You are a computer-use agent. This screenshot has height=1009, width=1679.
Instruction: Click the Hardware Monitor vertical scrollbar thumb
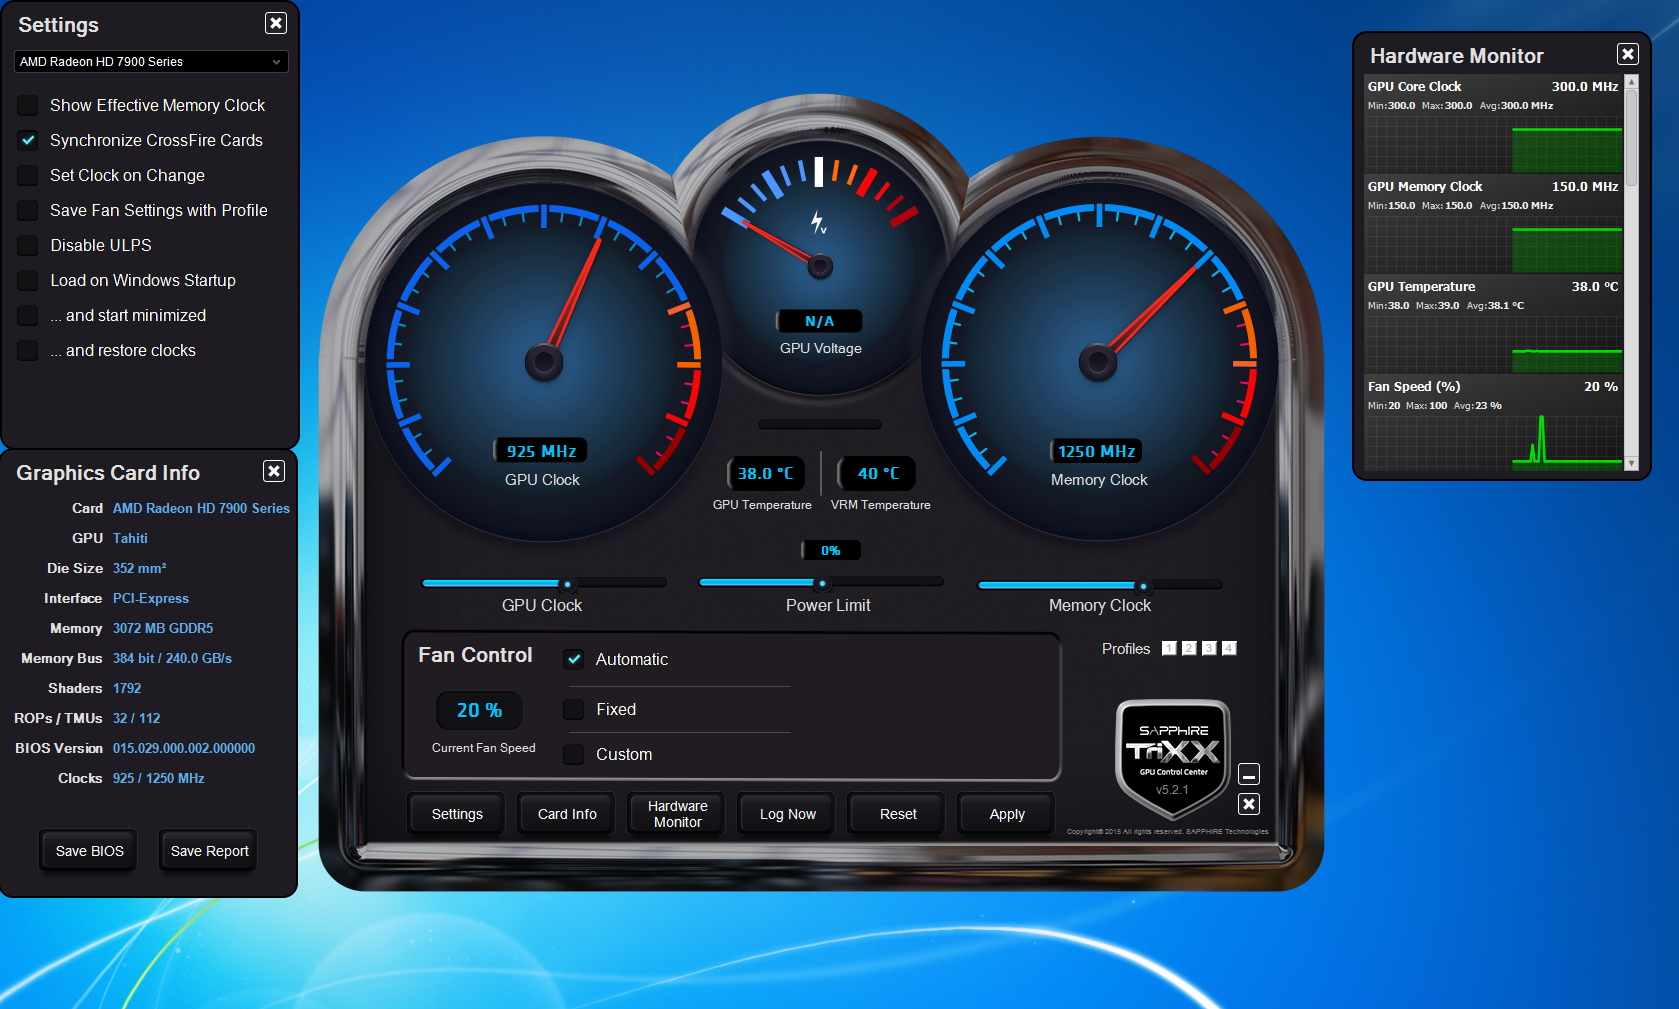coord(1632,137)
